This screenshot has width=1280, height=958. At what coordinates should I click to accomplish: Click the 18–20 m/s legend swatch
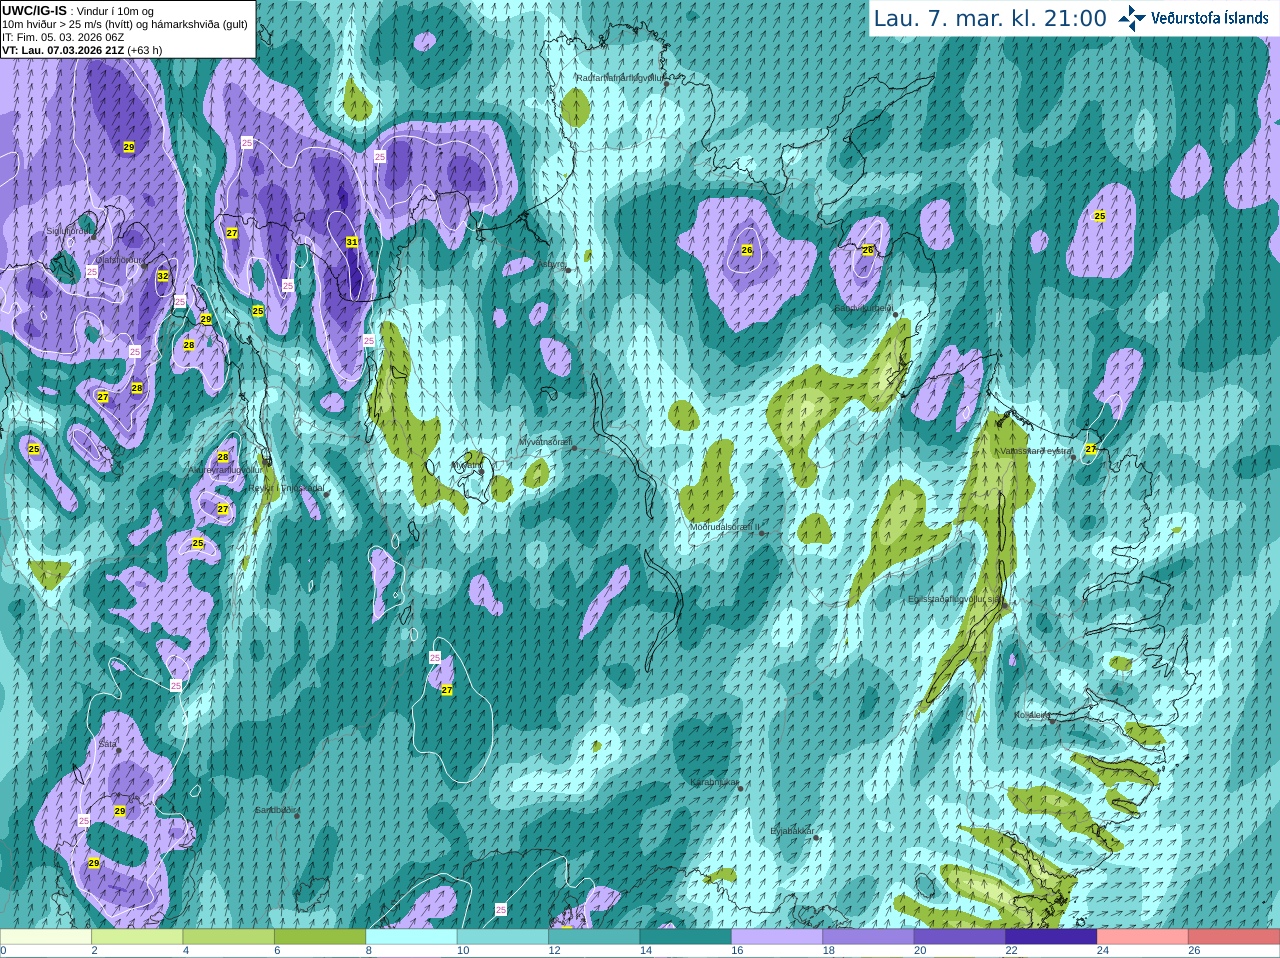(x=868, y=937)
